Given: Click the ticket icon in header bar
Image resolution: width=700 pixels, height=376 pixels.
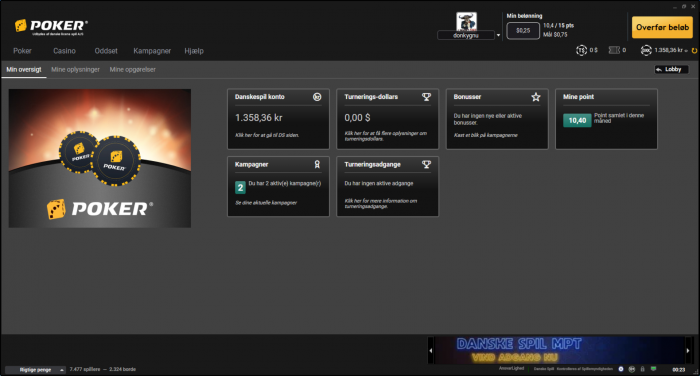Looking at the screenshot, I should (614, 50).
